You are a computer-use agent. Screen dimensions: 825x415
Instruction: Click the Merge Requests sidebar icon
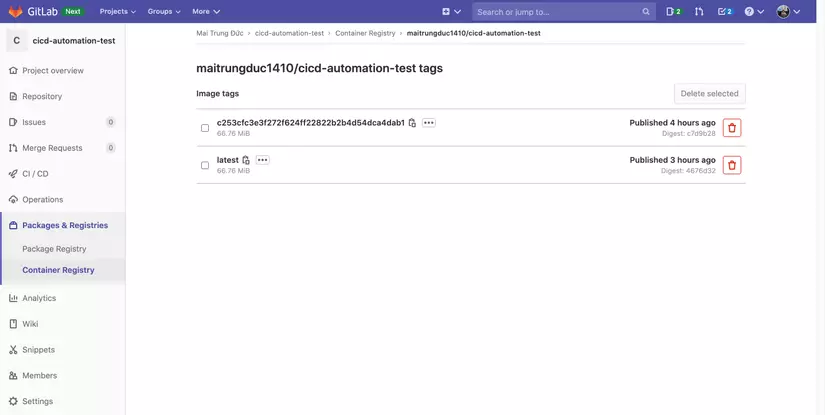[13, 148]
